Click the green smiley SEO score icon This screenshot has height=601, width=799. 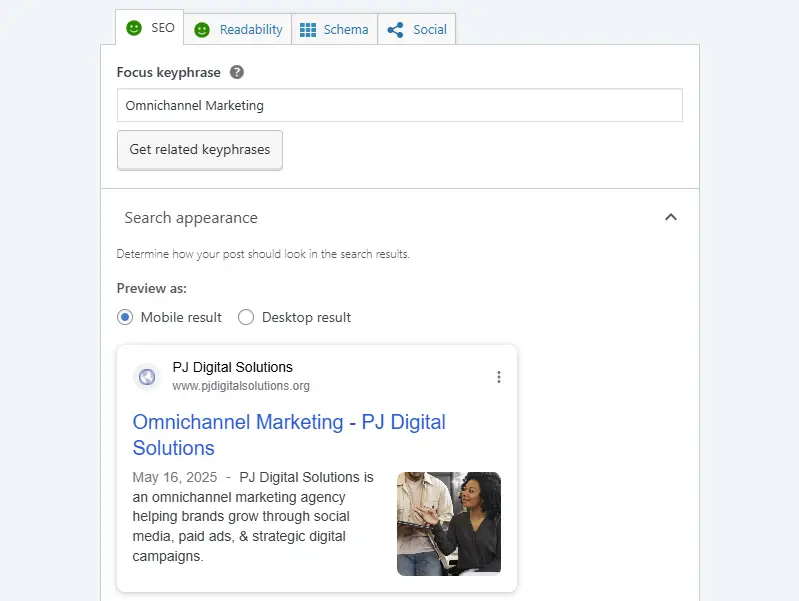[134, 28]
